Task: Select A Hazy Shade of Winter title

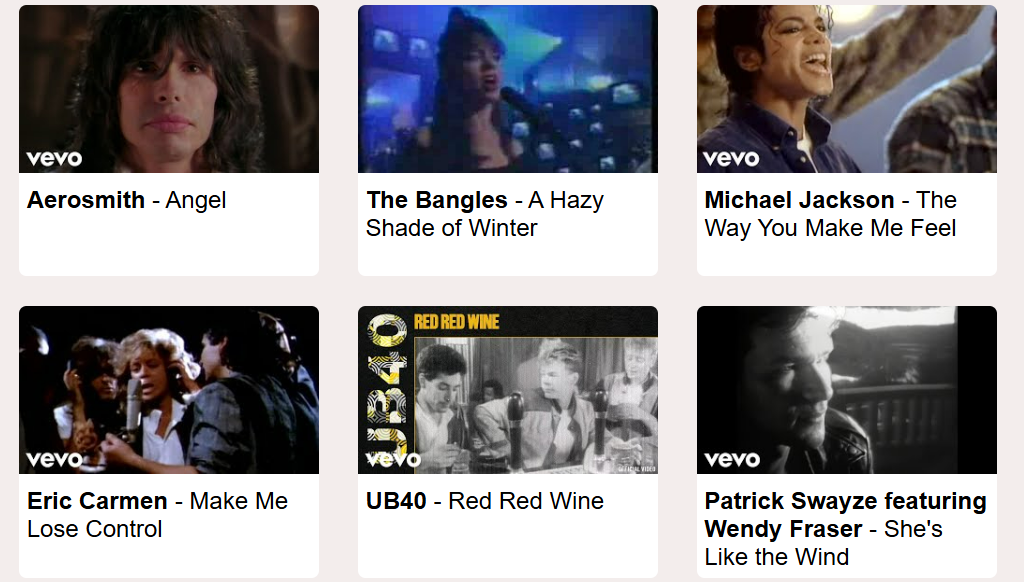Action: 485,214
